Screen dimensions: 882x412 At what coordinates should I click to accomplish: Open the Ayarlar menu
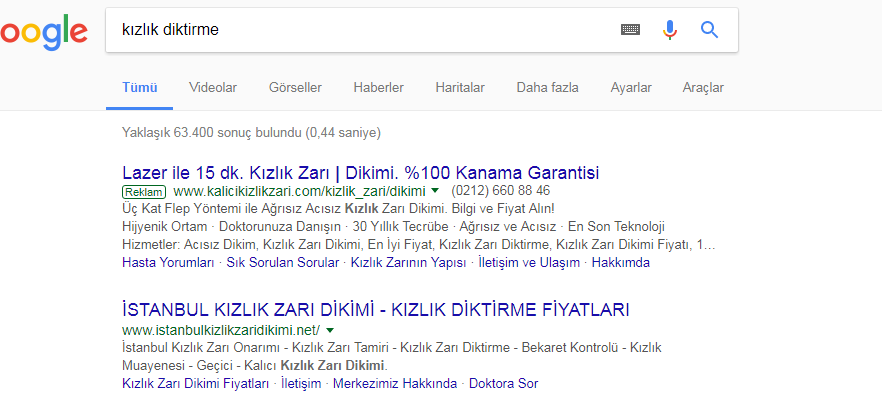[631, 88]
